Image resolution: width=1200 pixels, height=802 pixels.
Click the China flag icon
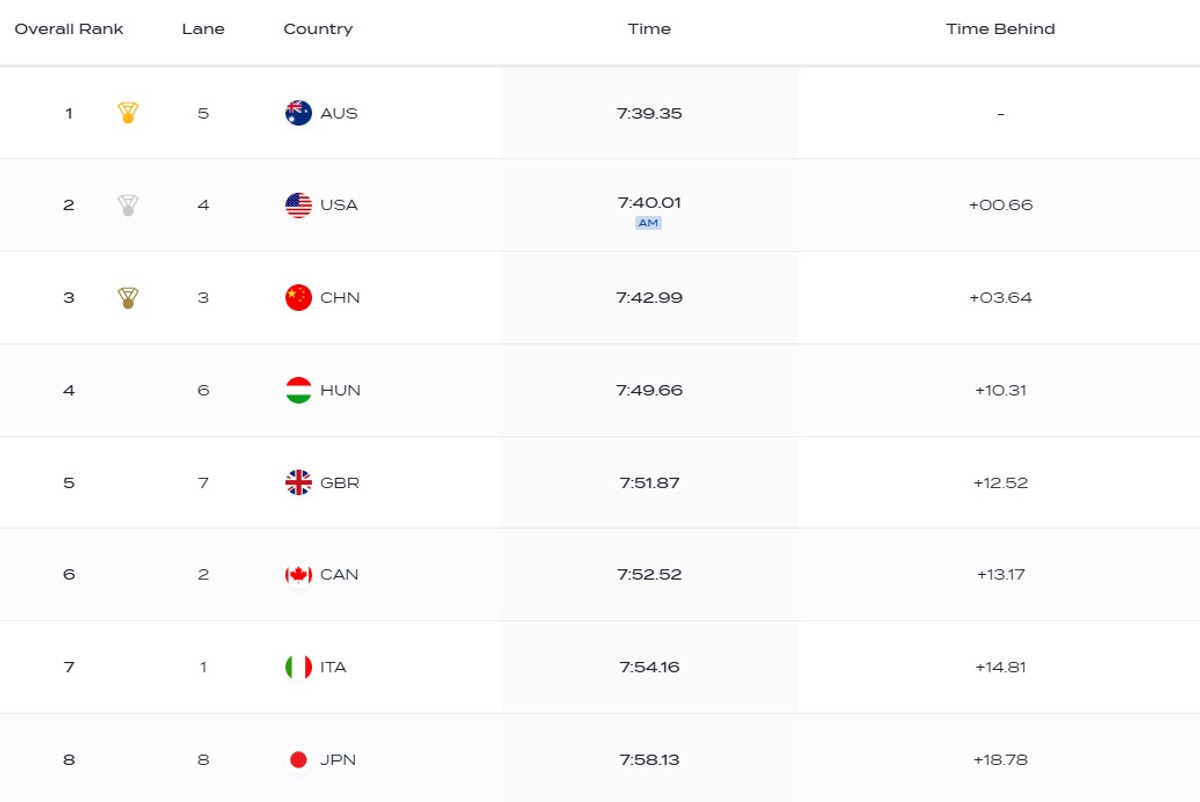[x=298, y=298]
